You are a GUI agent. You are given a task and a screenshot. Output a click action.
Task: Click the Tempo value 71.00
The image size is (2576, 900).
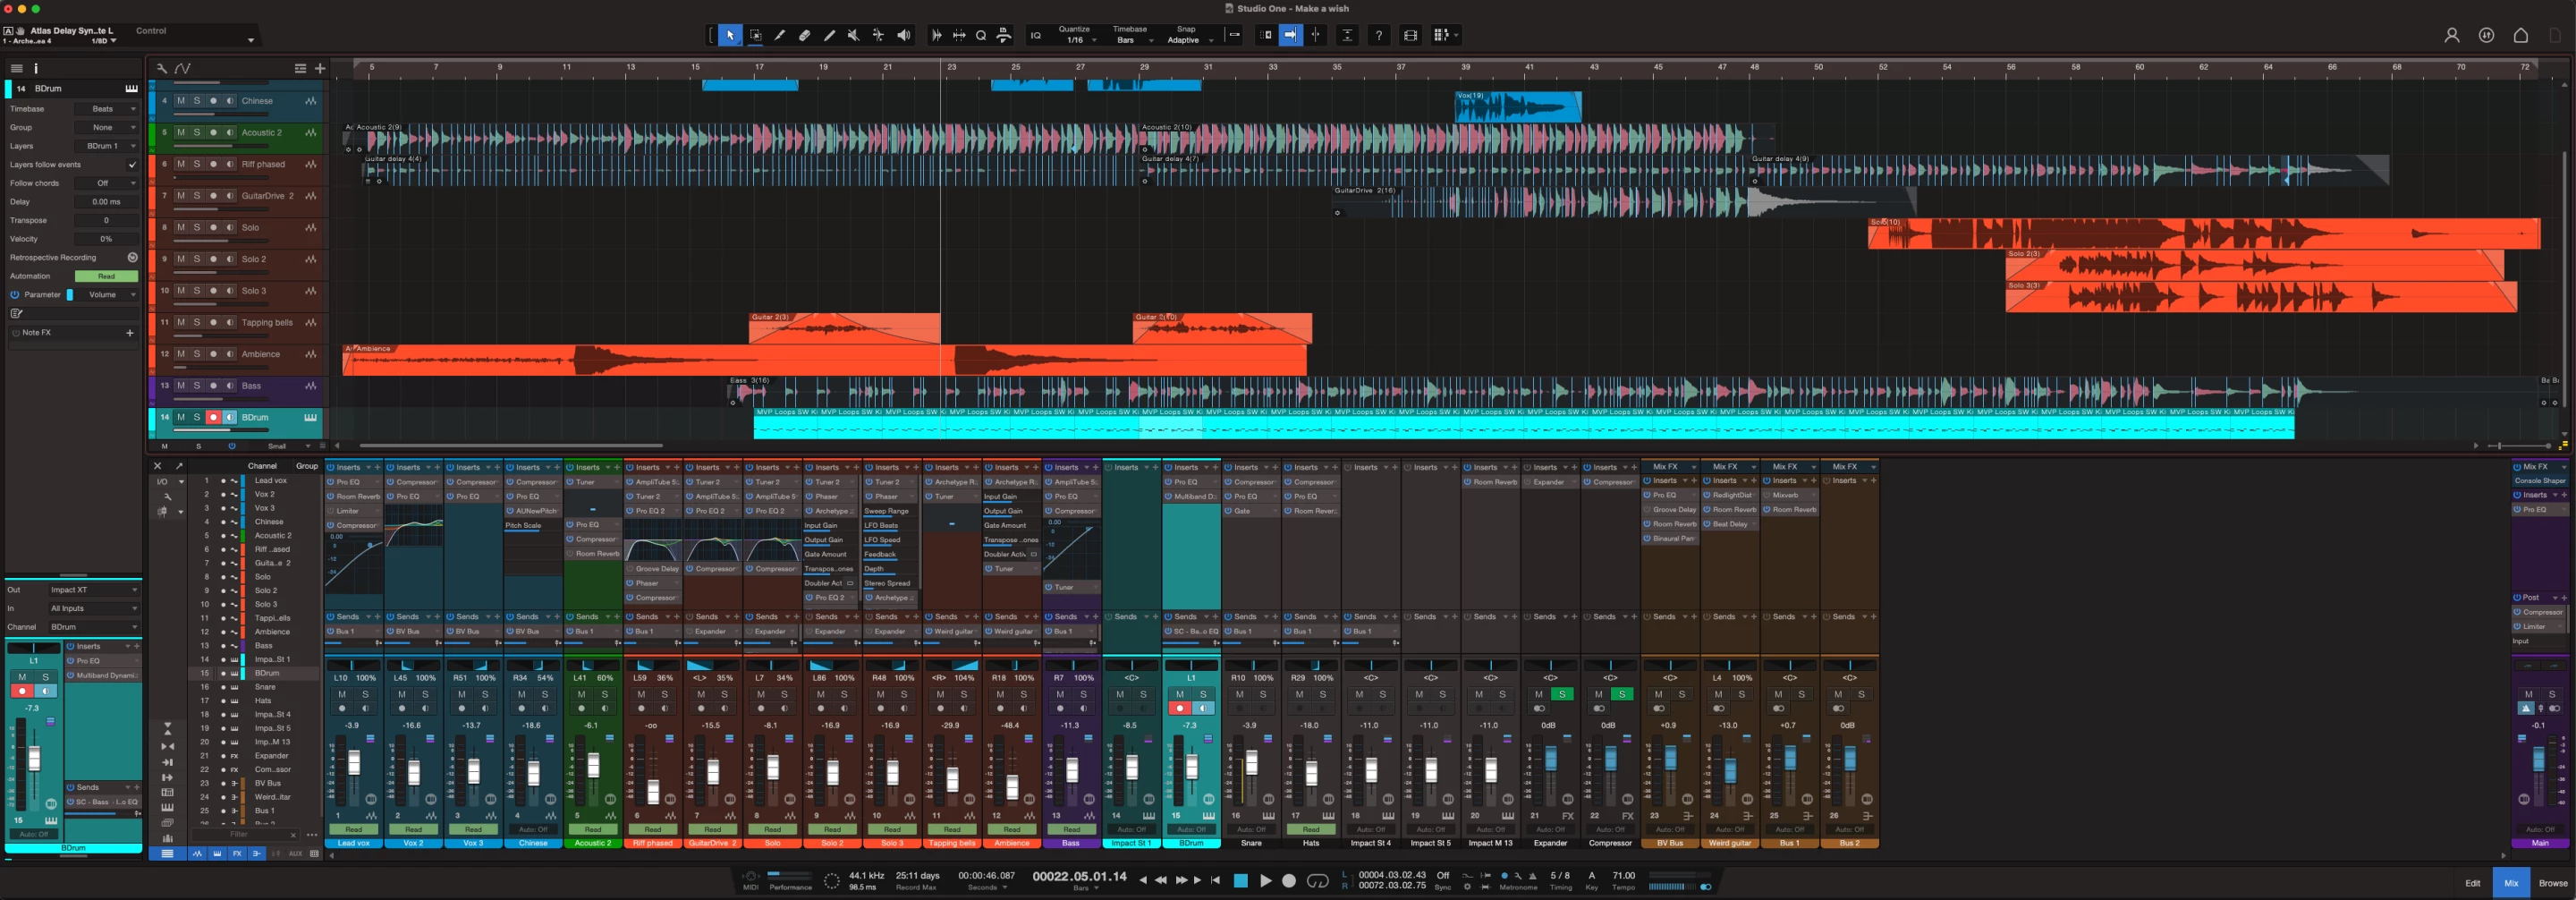[x=1624, y=876]
